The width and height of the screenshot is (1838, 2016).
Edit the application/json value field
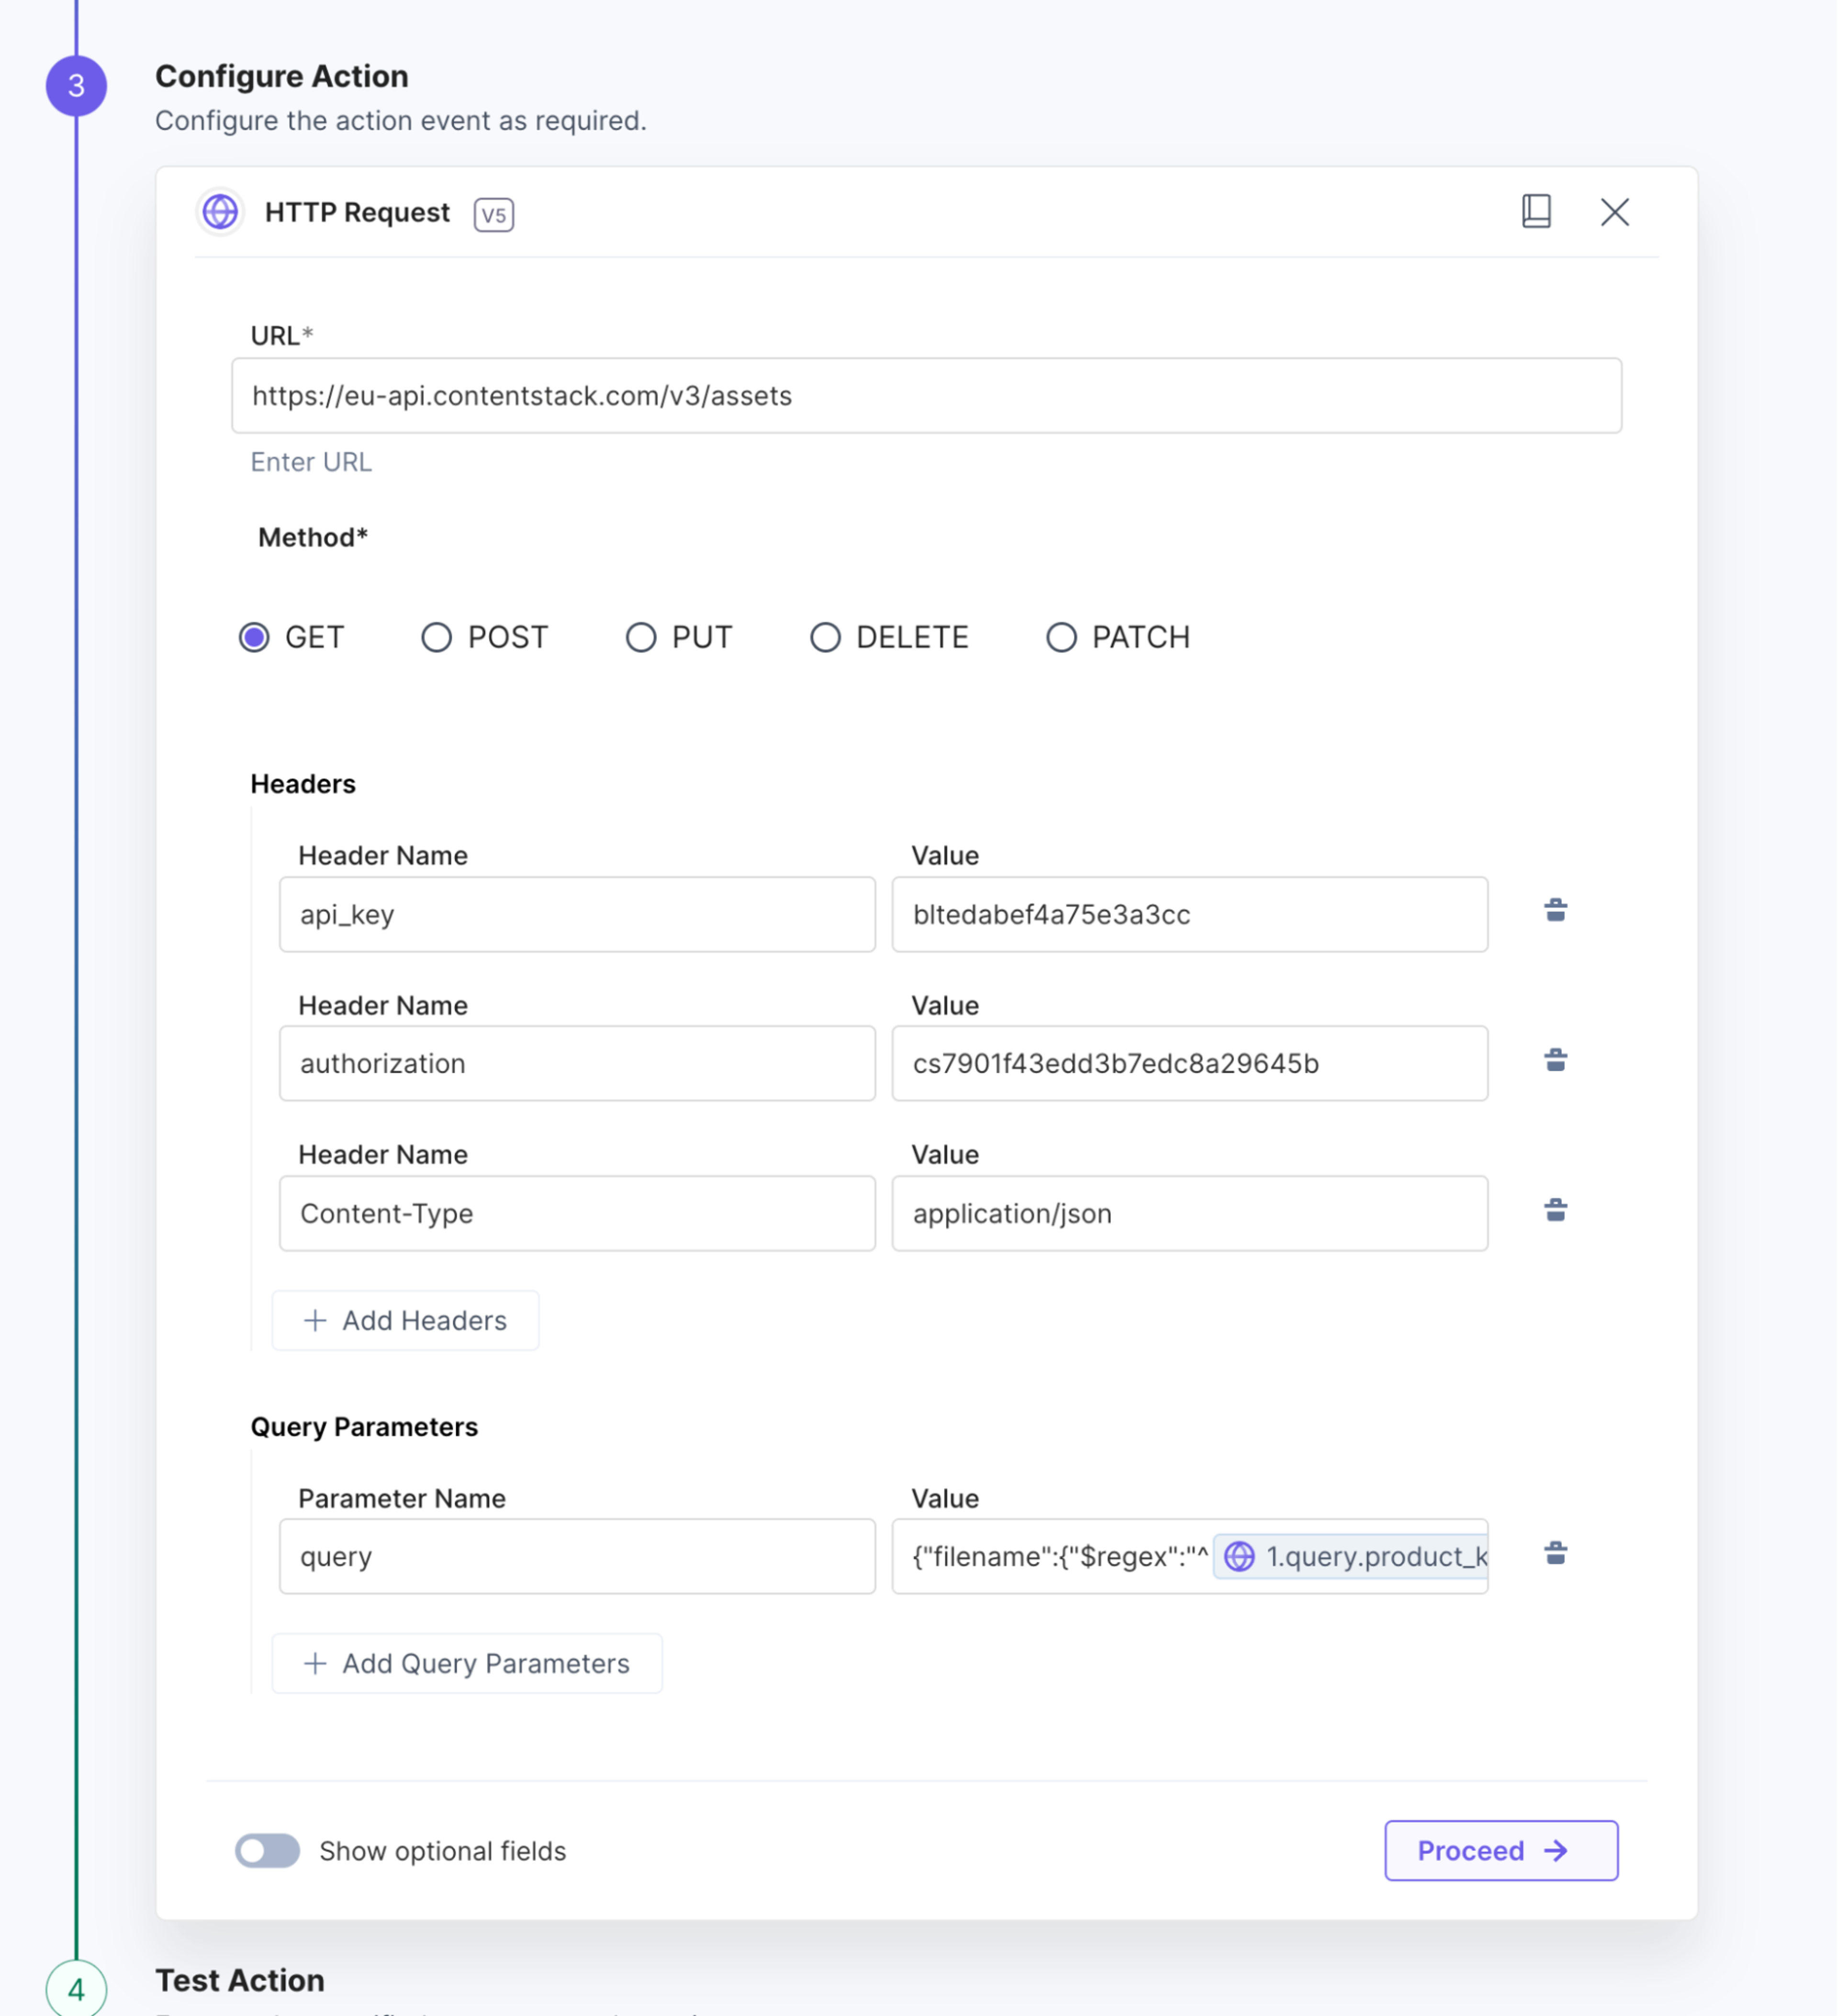click(1189, 1213)
